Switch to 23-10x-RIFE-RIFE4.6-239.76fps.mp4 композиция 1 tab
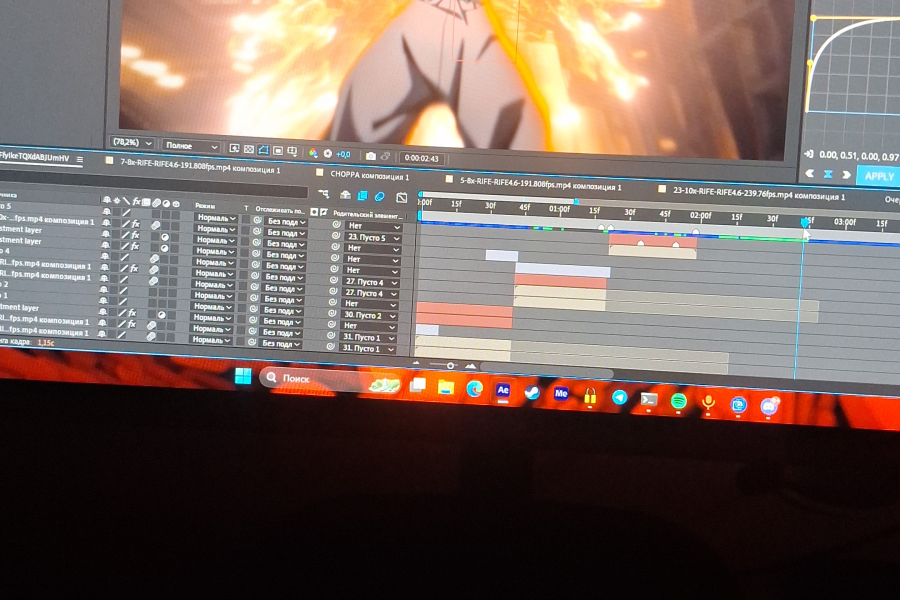This screenshot has height=600, width=900. click(759, 193)
